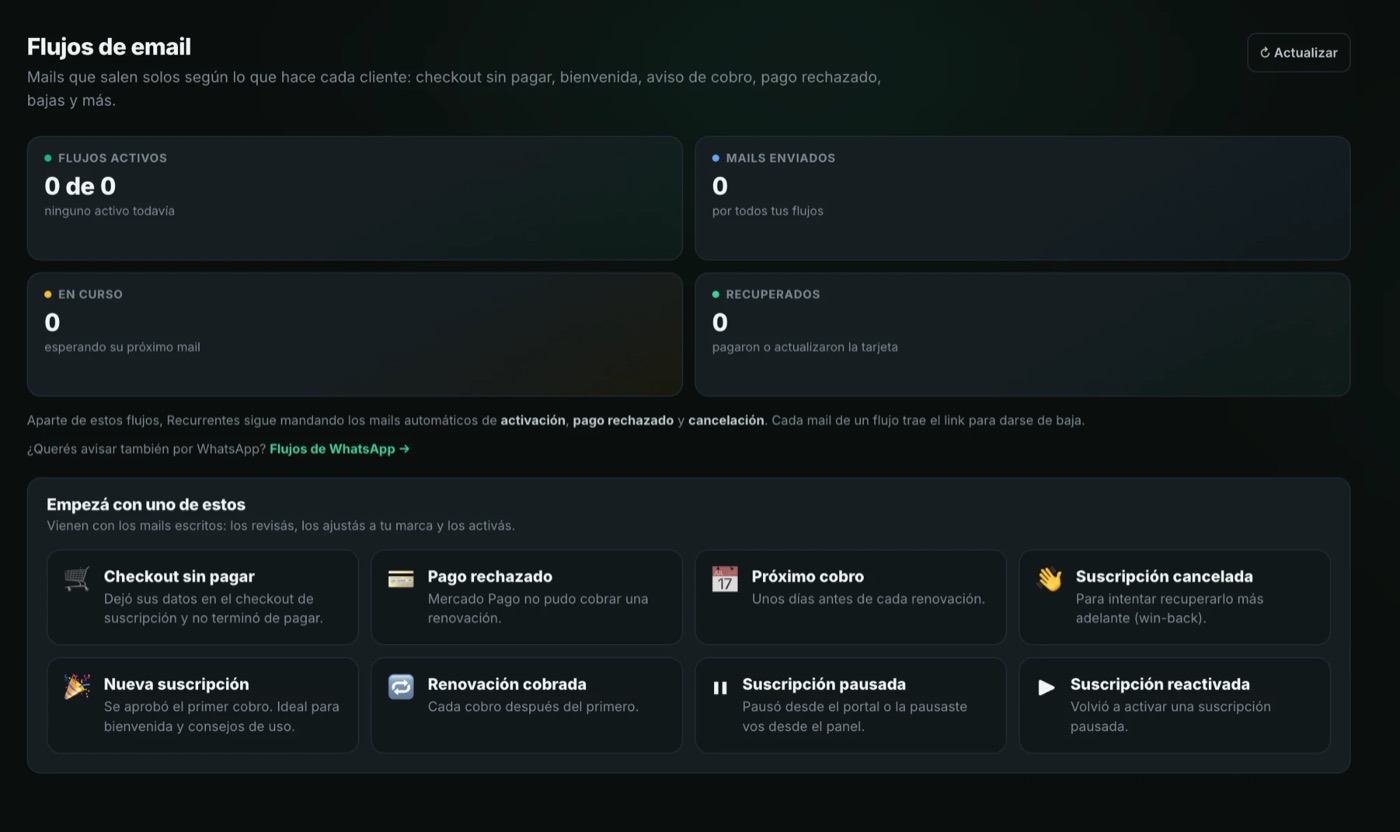Click the Mails enviados stat label

[781, 158]
